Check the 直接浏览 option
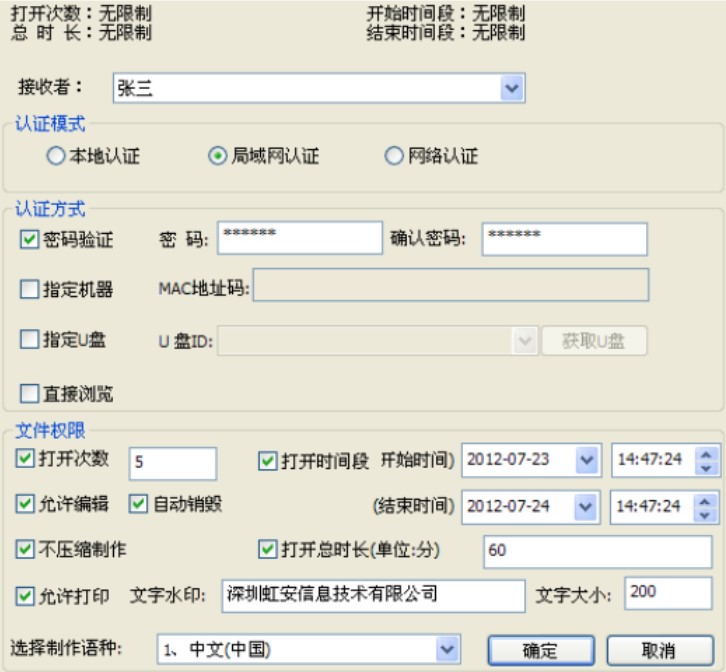This screenshot has width=726, height=672. coord(29,393)
